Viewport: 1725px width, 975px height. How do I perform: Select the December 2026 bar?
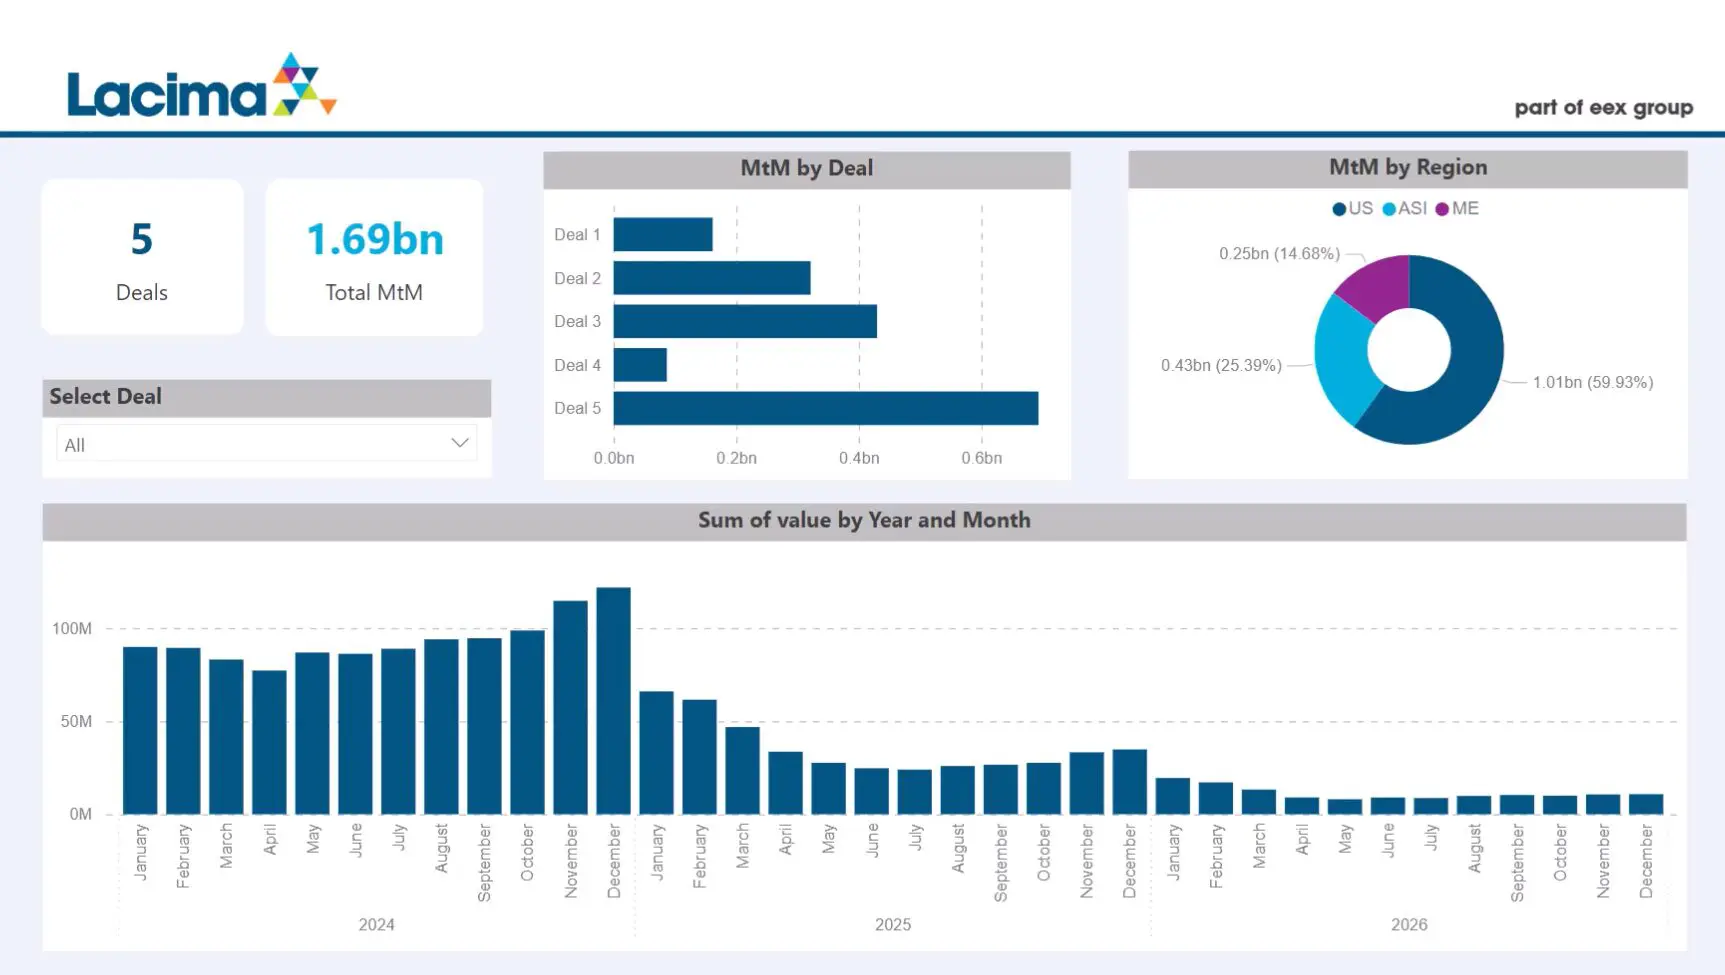(1646, 804)
